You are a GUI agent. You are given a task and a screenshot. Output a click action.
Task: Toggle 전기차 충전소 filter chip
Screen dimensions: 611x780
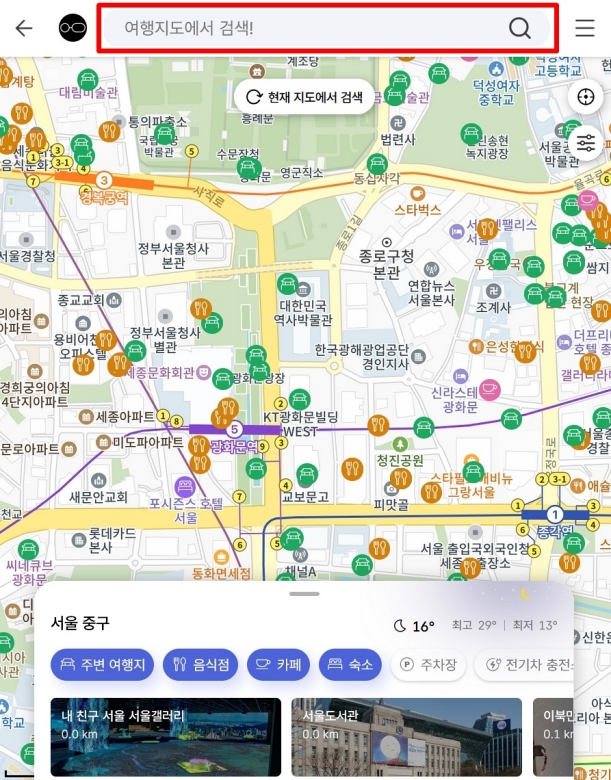pyautogui.click(x=523, y=664)
